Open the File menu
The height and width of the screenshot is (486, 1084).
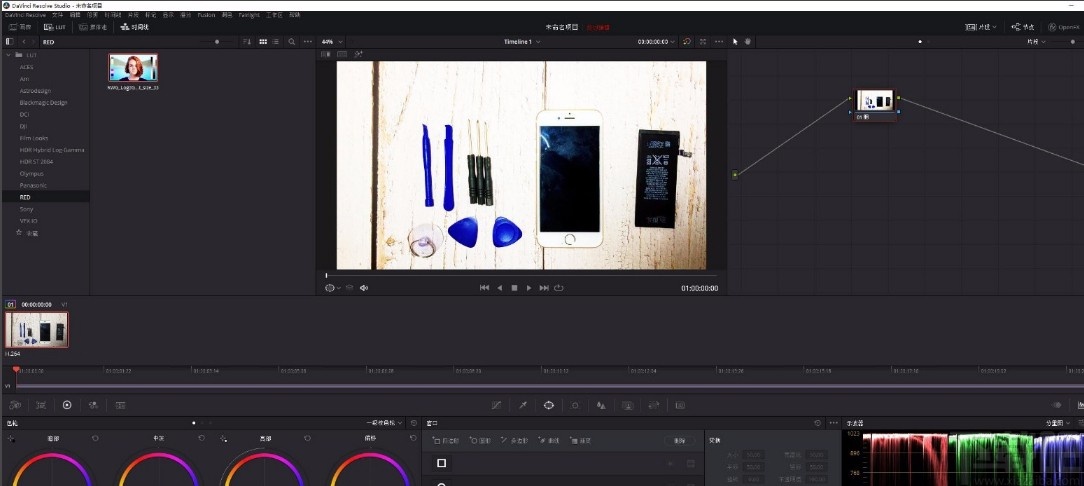point(57,15)
